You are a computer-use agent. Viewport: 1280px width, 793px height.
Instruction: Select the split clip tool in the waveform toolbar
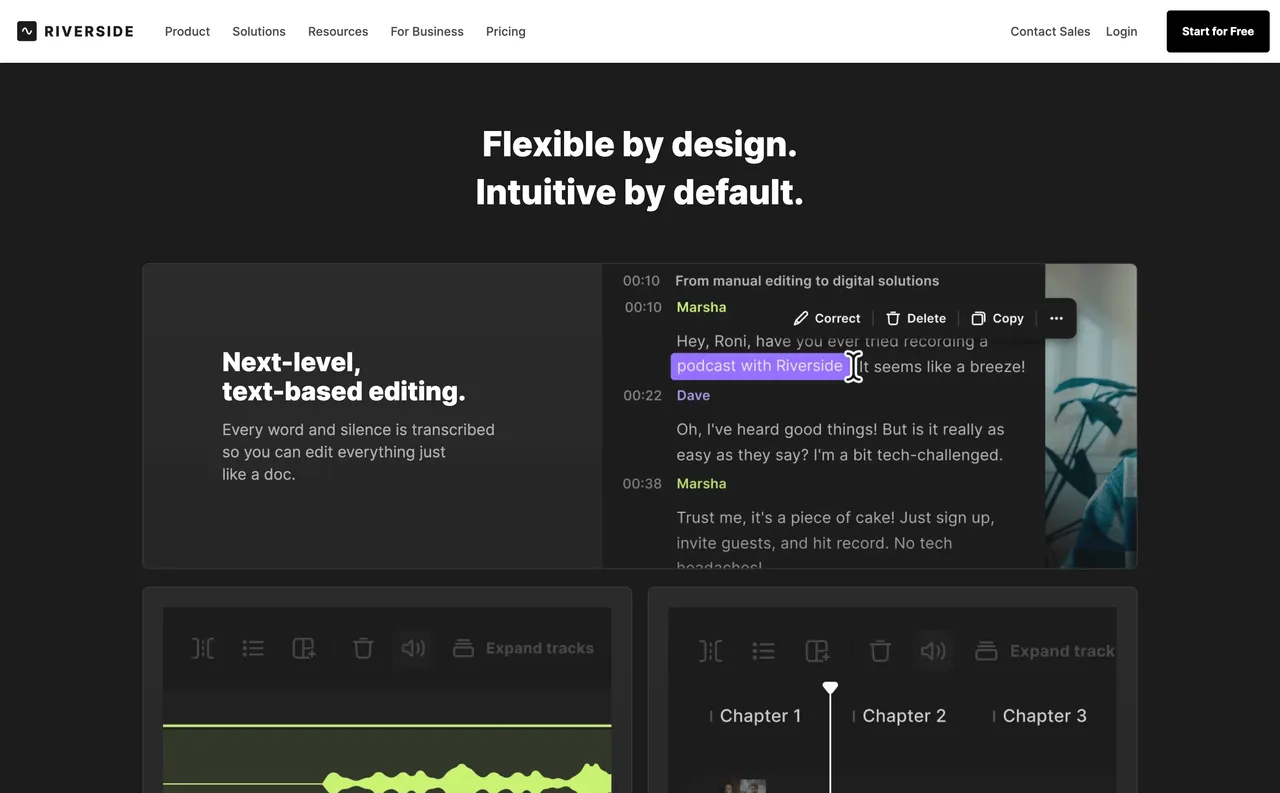203,648
